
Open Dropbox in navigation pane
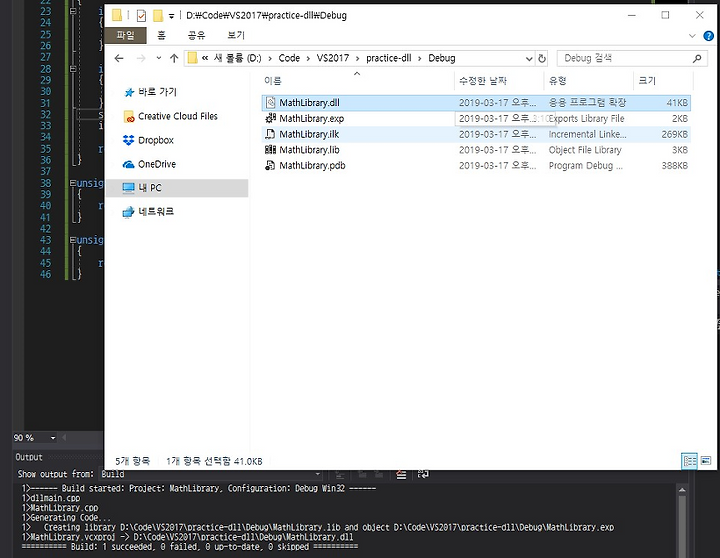pos(149,140)
